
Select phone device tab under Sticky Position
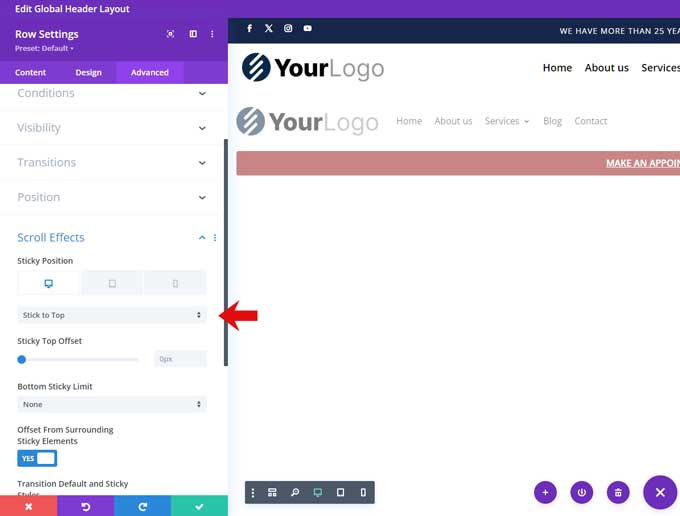coord(175,283)
